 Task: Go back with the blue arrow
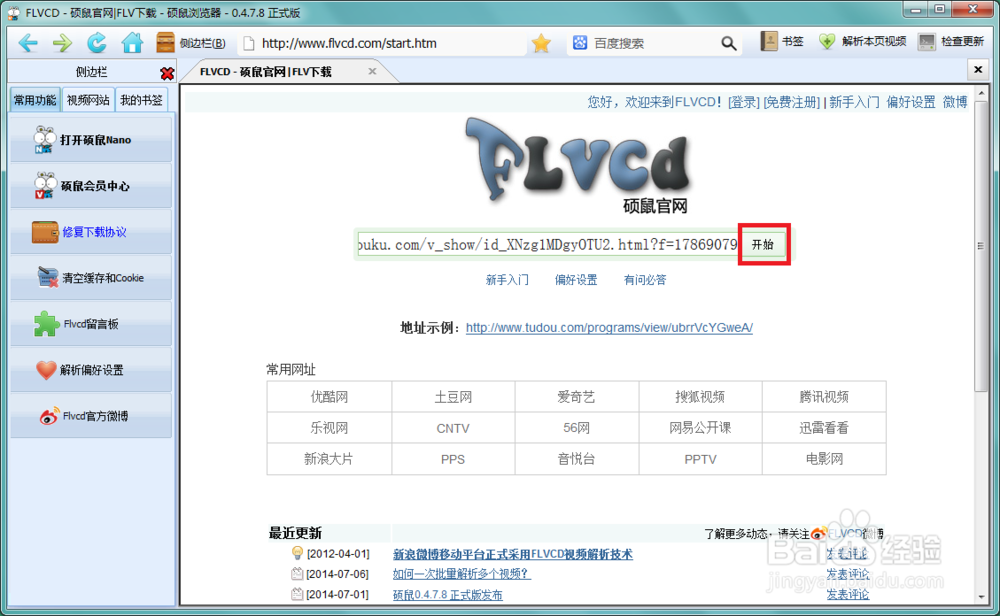point(28,43)
